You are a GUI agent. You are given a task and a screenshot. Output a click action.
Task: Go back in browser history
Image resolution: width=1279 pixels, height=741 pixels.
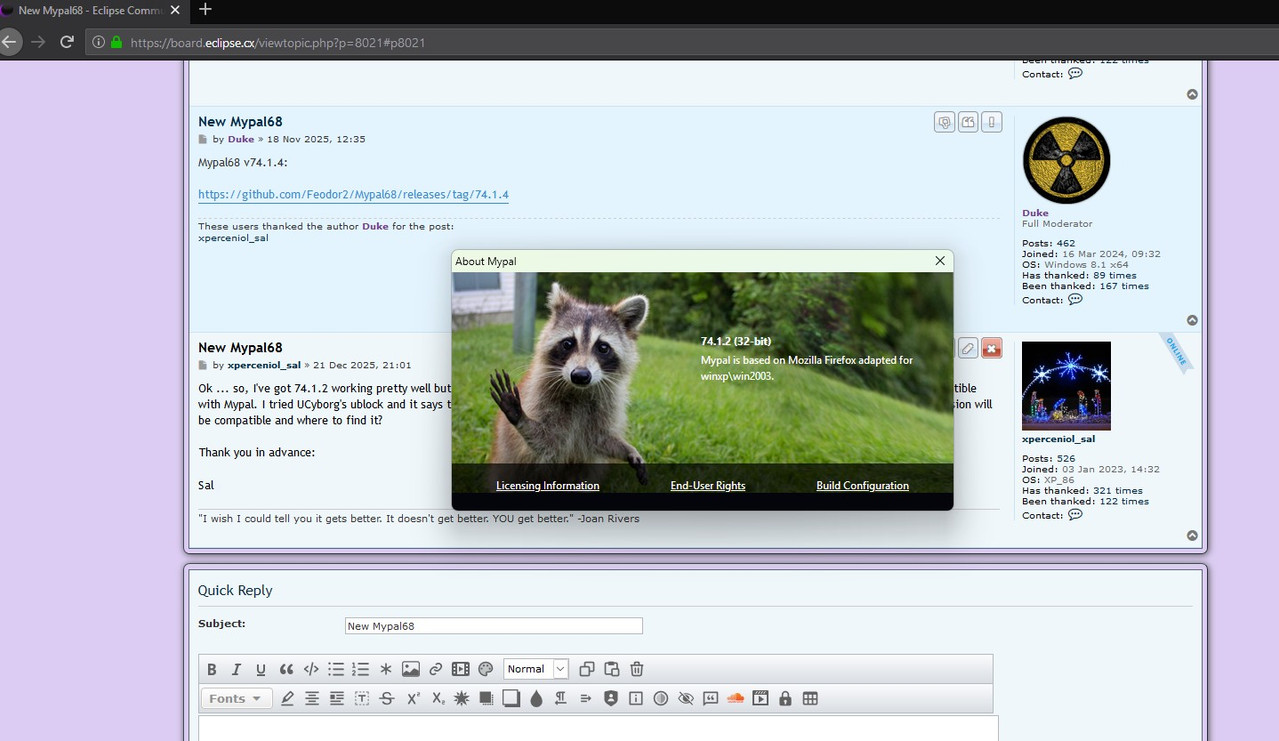(10, 42)
